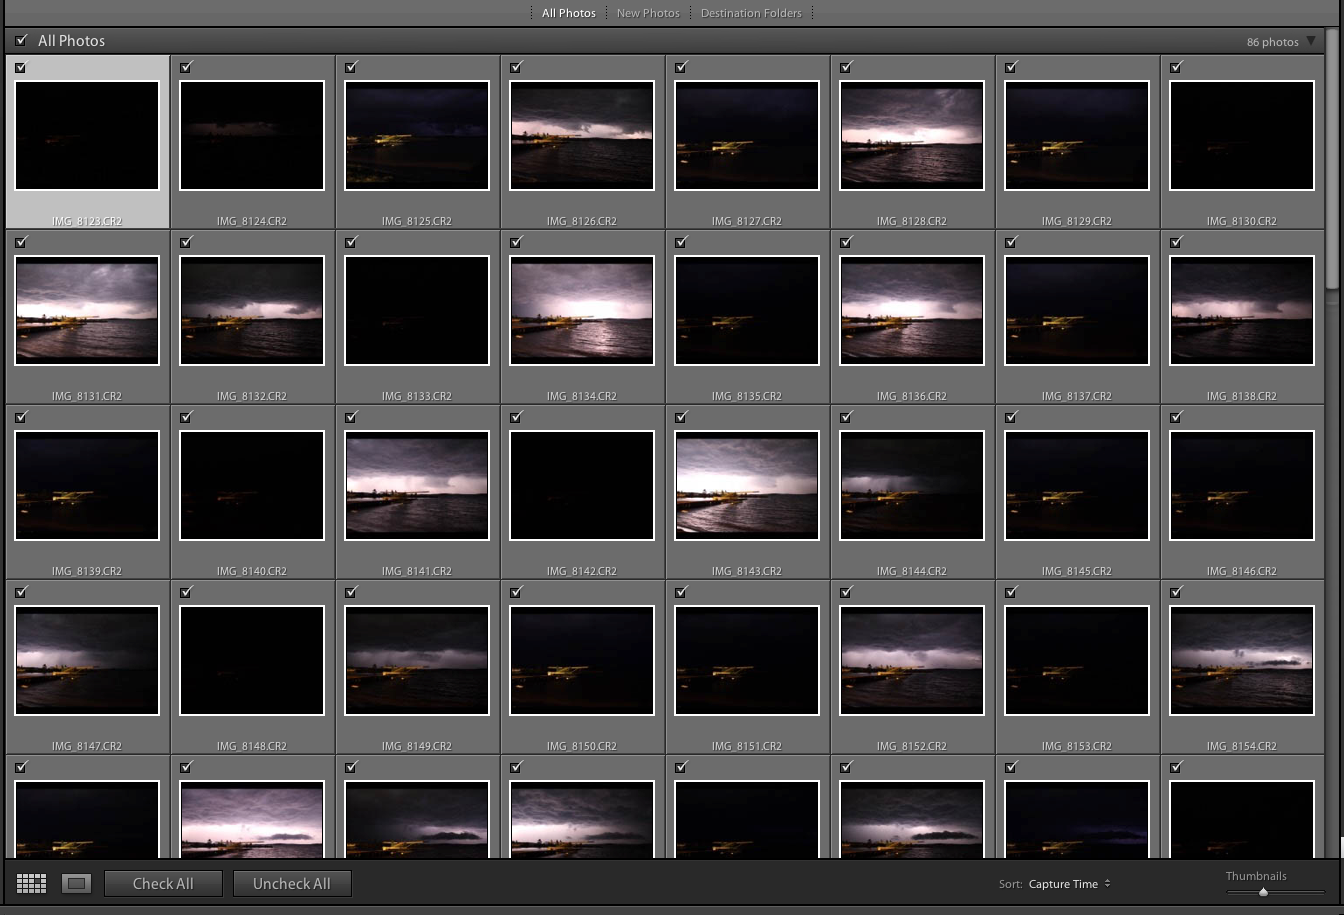Open the Destination Folders tab
Image resolution: width=1344 pixels, height=915 pixels.
751,13
